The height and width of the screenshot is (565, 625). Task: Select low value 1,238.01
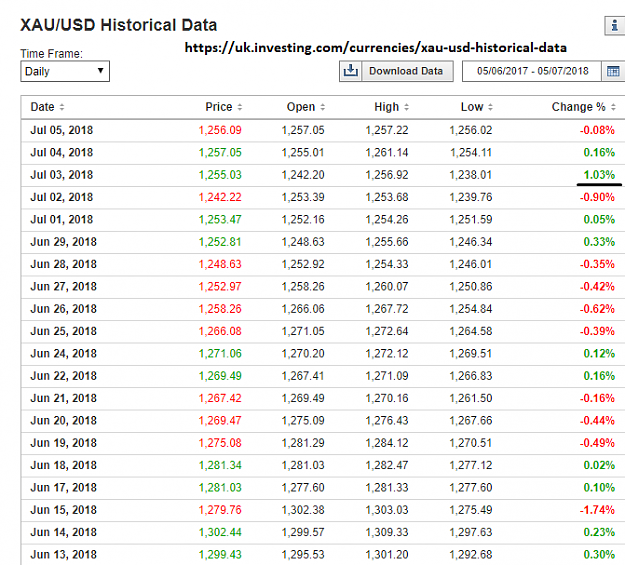pyautogui.click(x=470, y=175)
